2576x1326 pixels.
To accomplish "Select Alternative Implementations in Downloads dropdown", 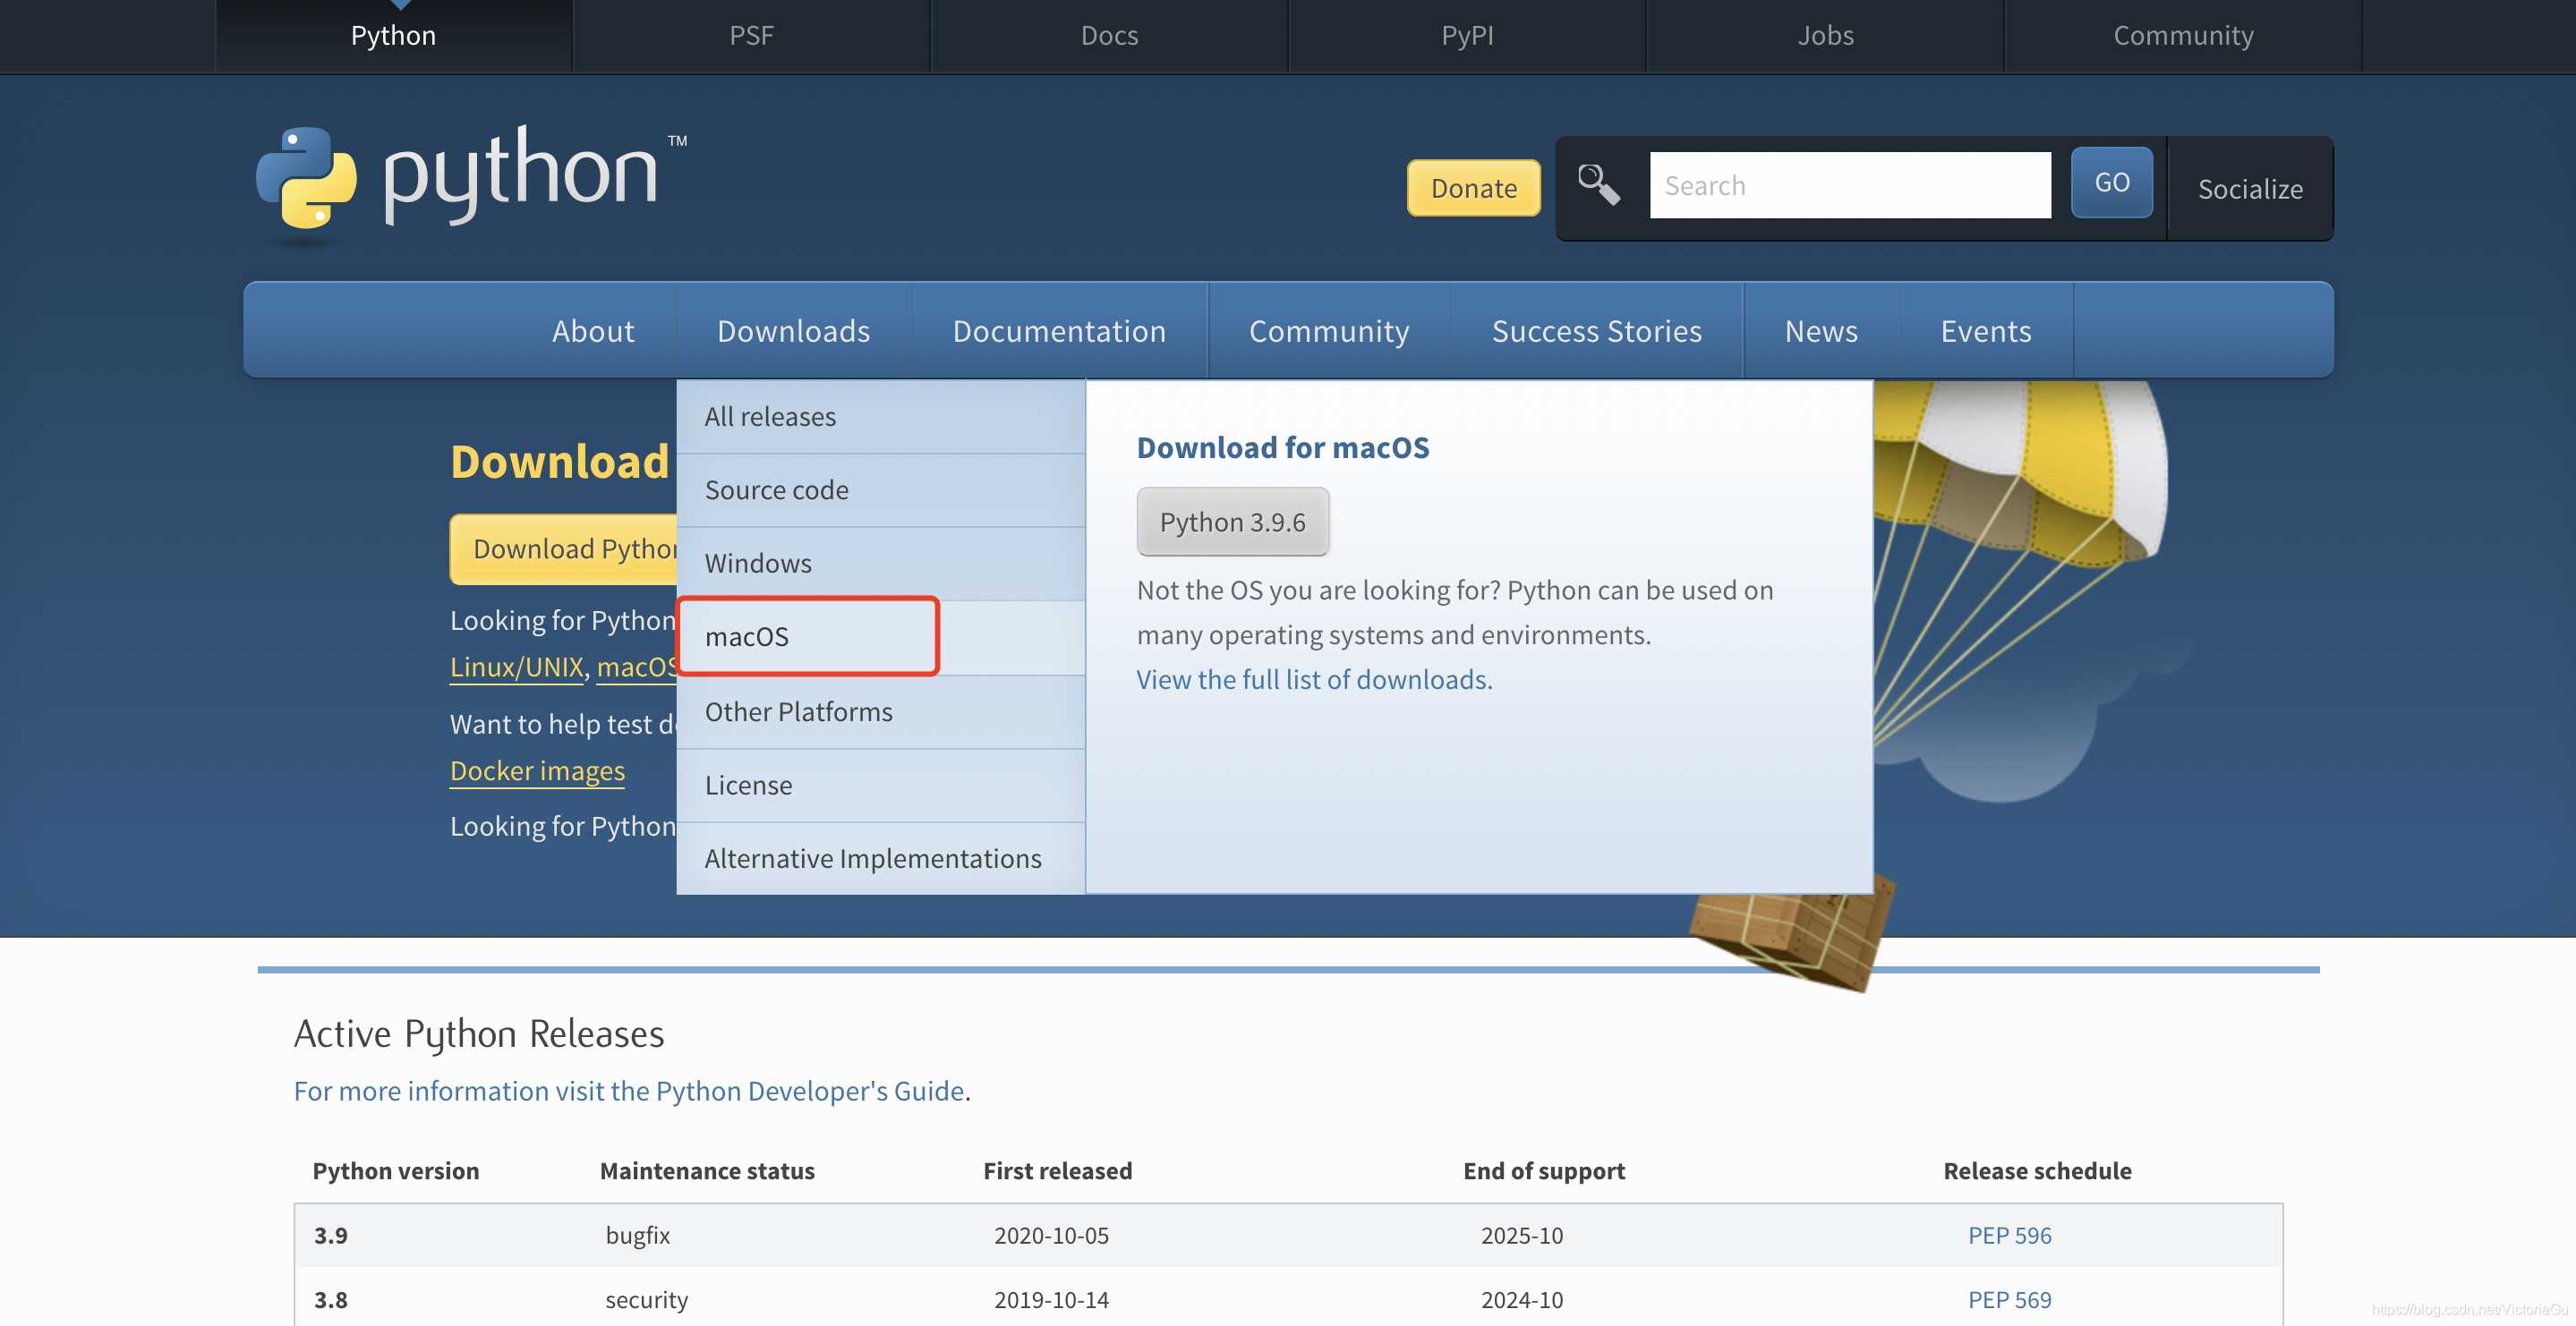I will coord(881,858).
